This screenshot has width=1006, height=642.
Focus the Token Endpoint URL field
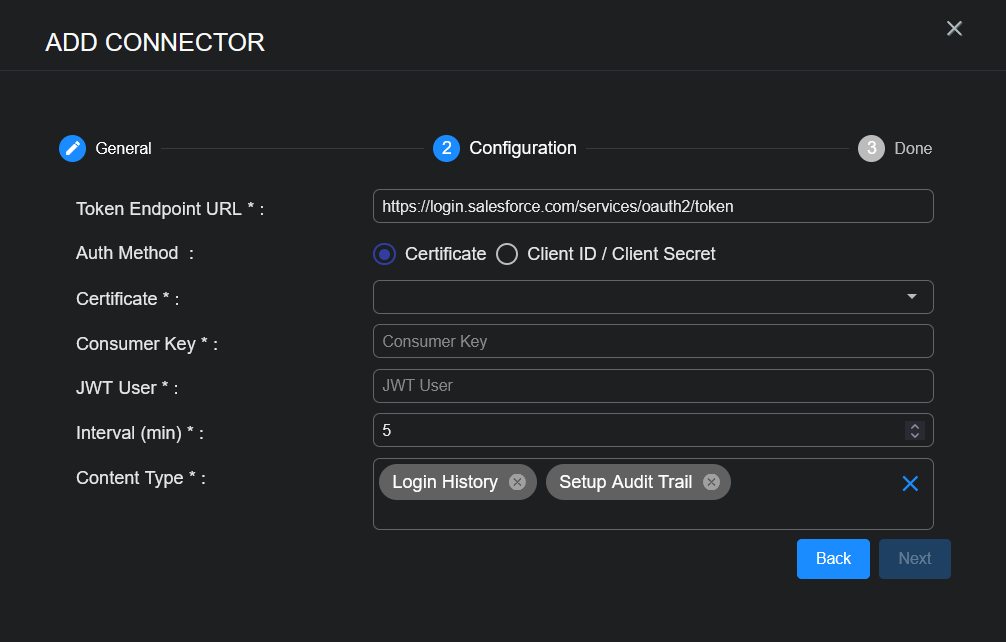(x=652, y=206)
